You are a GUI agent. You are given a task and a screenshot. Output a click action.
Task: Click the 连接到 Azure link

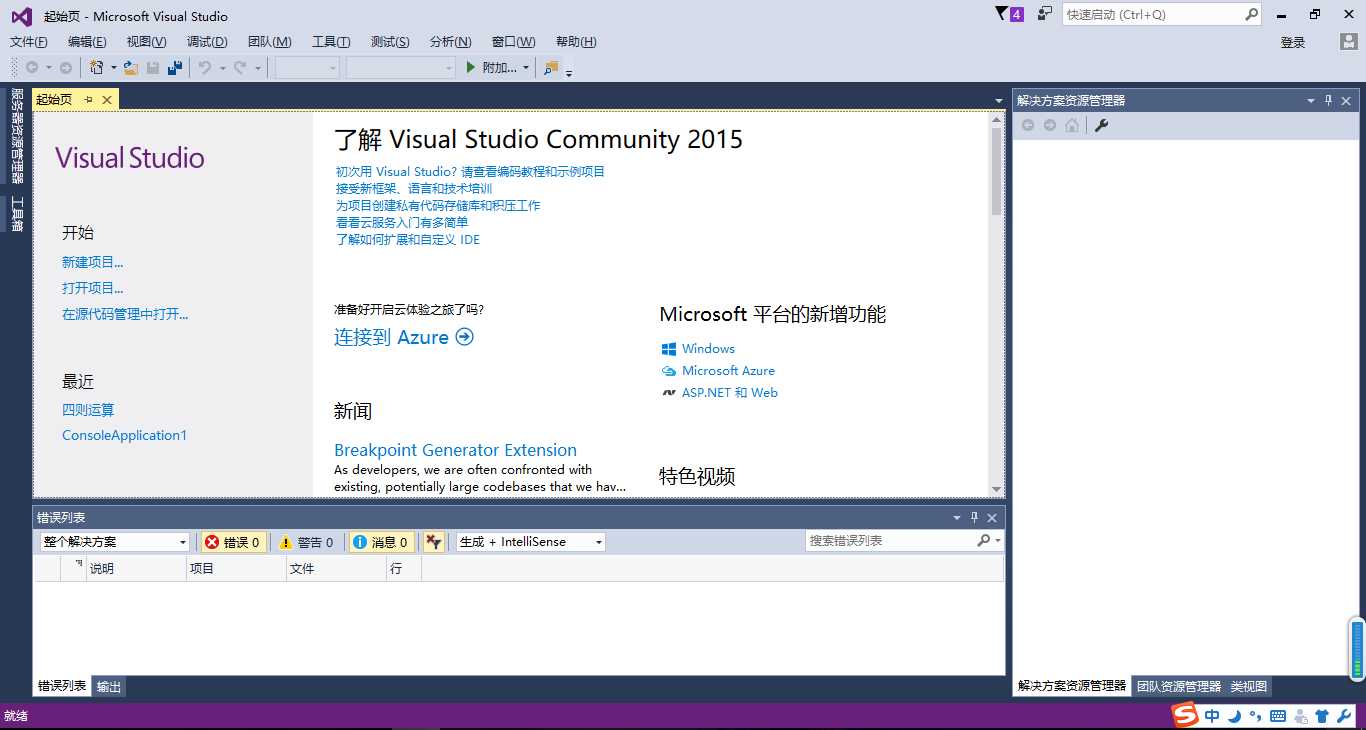[404, 337]
